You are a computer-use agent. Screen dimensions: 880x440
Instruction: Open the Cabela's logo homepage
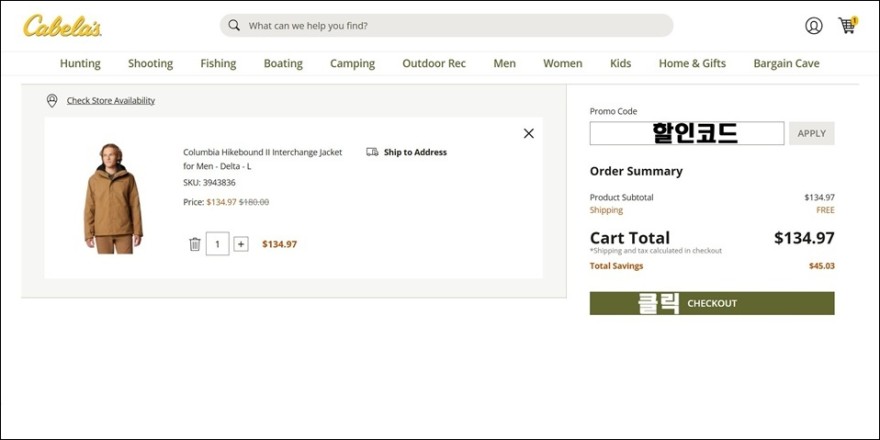[62, 26]
